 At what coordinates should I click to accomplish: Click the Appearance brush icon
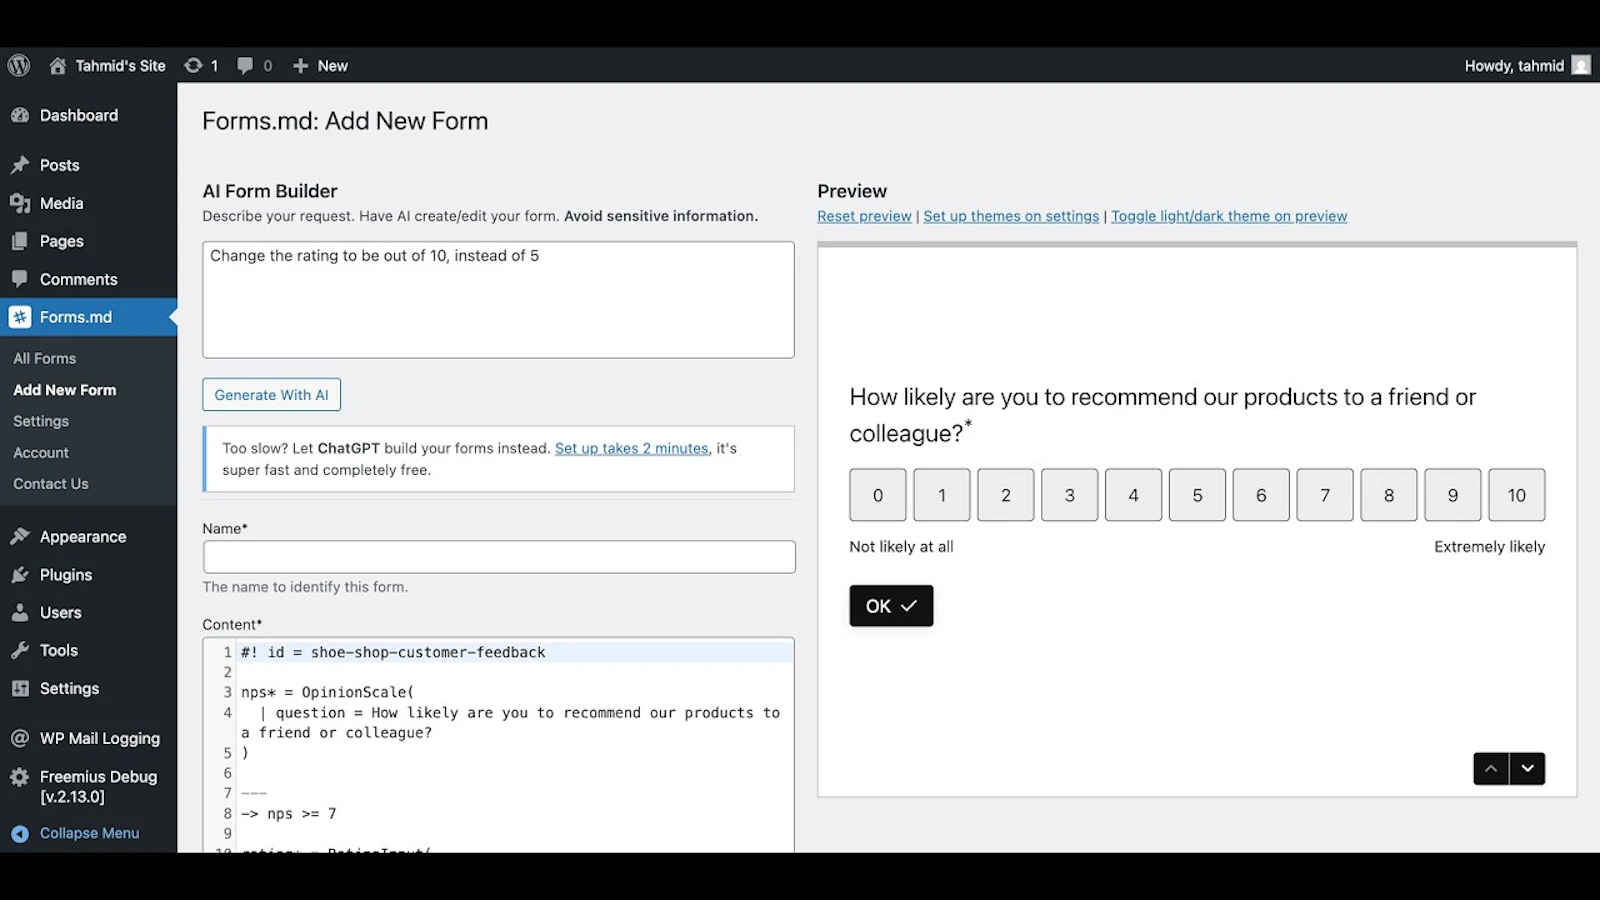tap(20, 537)
